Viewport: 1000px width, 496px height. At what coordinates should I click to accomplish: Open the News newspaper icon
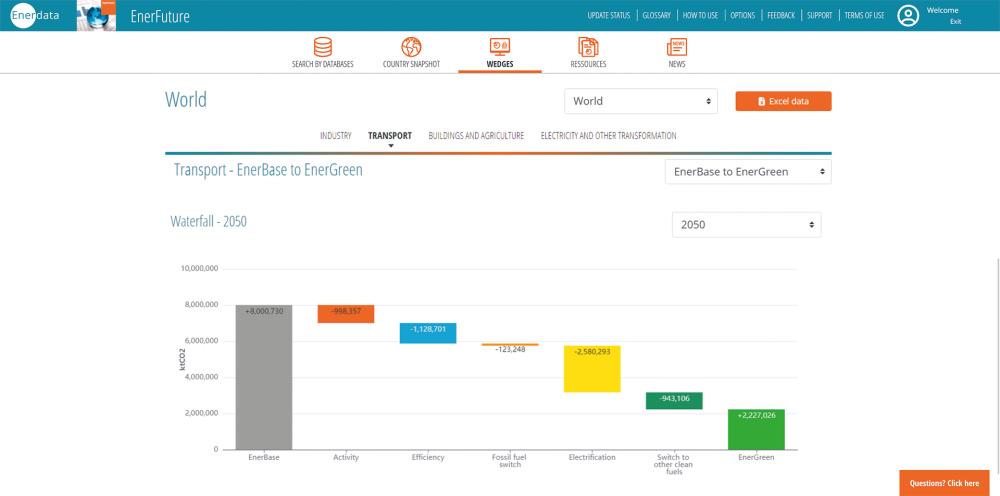[677, 47]
